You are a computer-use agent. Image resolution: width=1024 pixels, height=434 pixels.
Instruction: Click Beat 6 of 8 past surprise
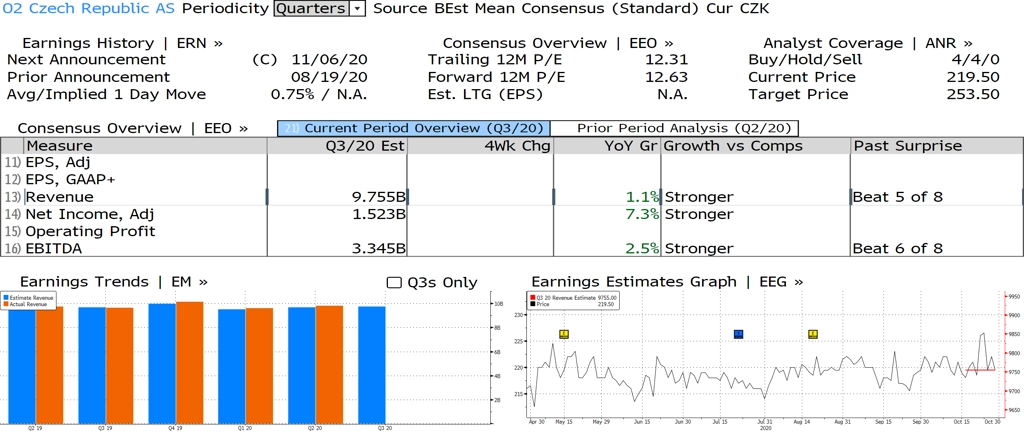click(898, 249)
